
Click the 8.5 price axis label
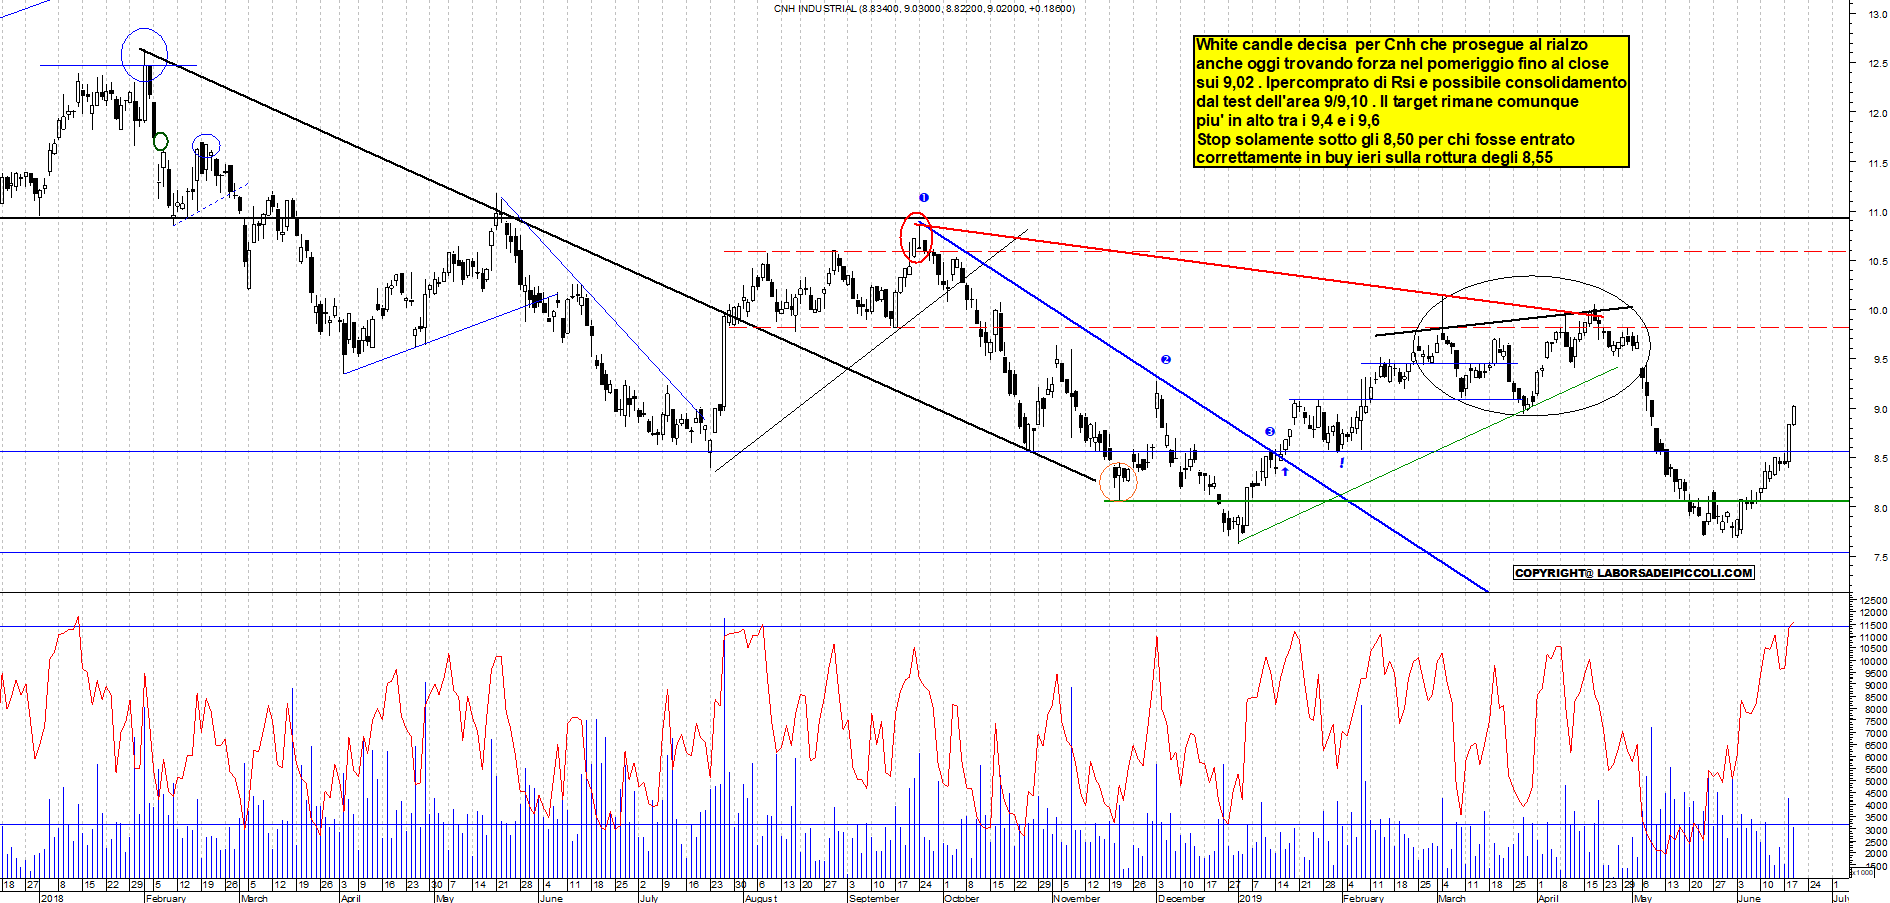coord(1880,459)
